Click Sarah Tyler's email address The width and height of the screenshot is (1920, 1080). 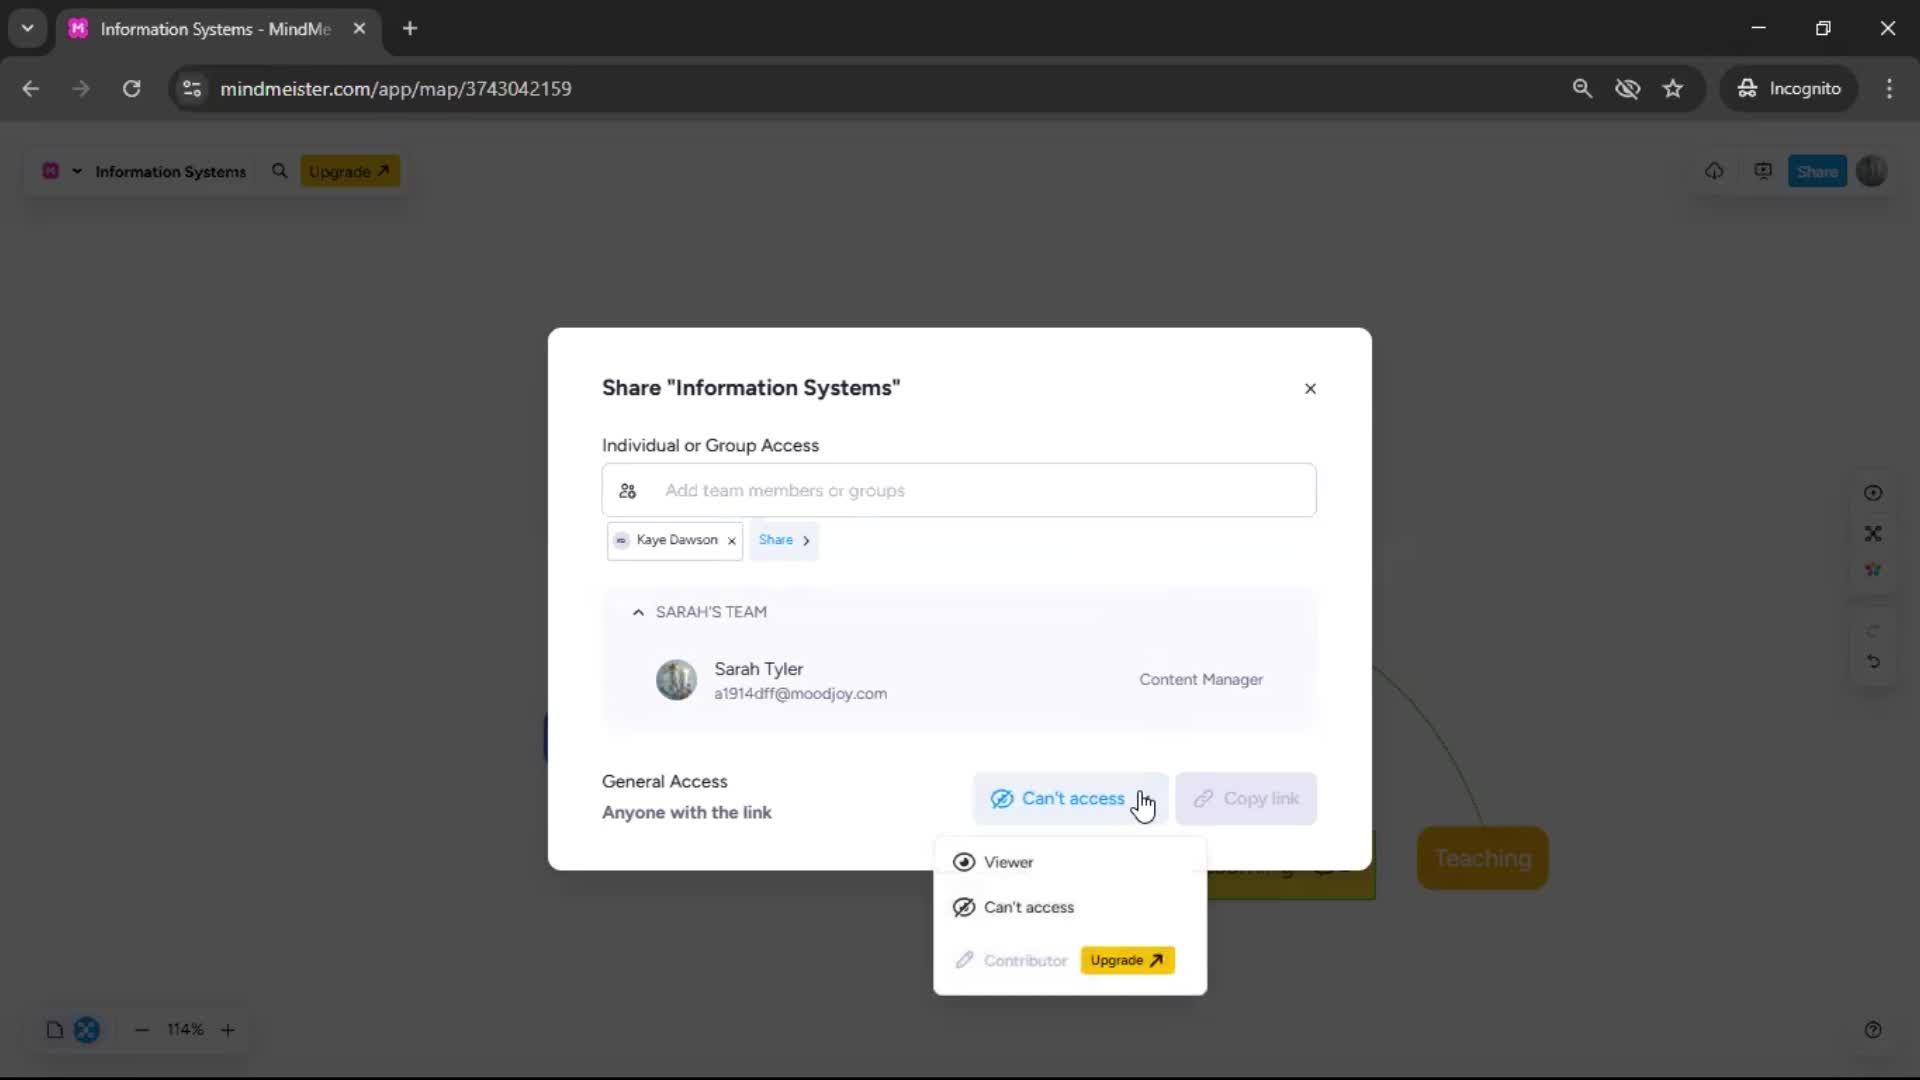pyautogui.click(x=800, y=694)
